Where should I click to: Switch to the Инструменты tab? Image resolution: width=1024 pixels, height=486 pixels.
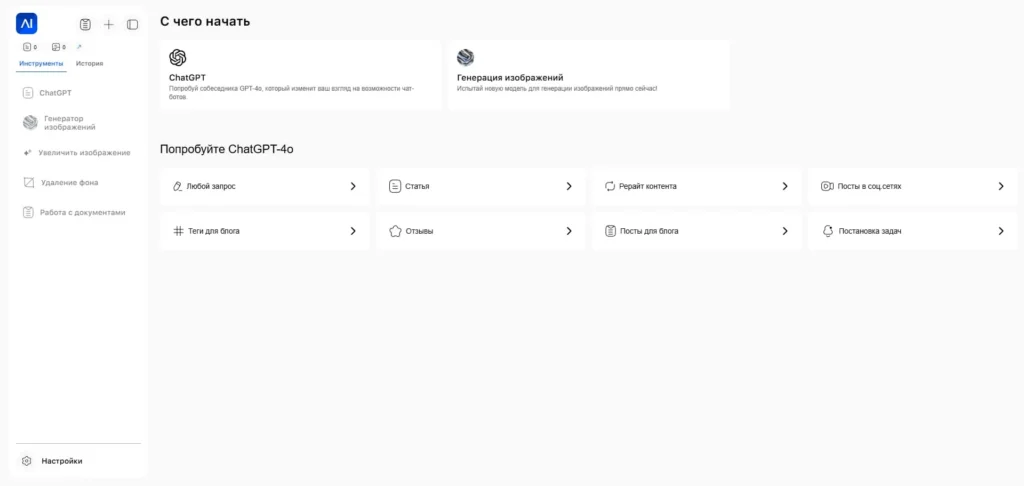[42, 63]
